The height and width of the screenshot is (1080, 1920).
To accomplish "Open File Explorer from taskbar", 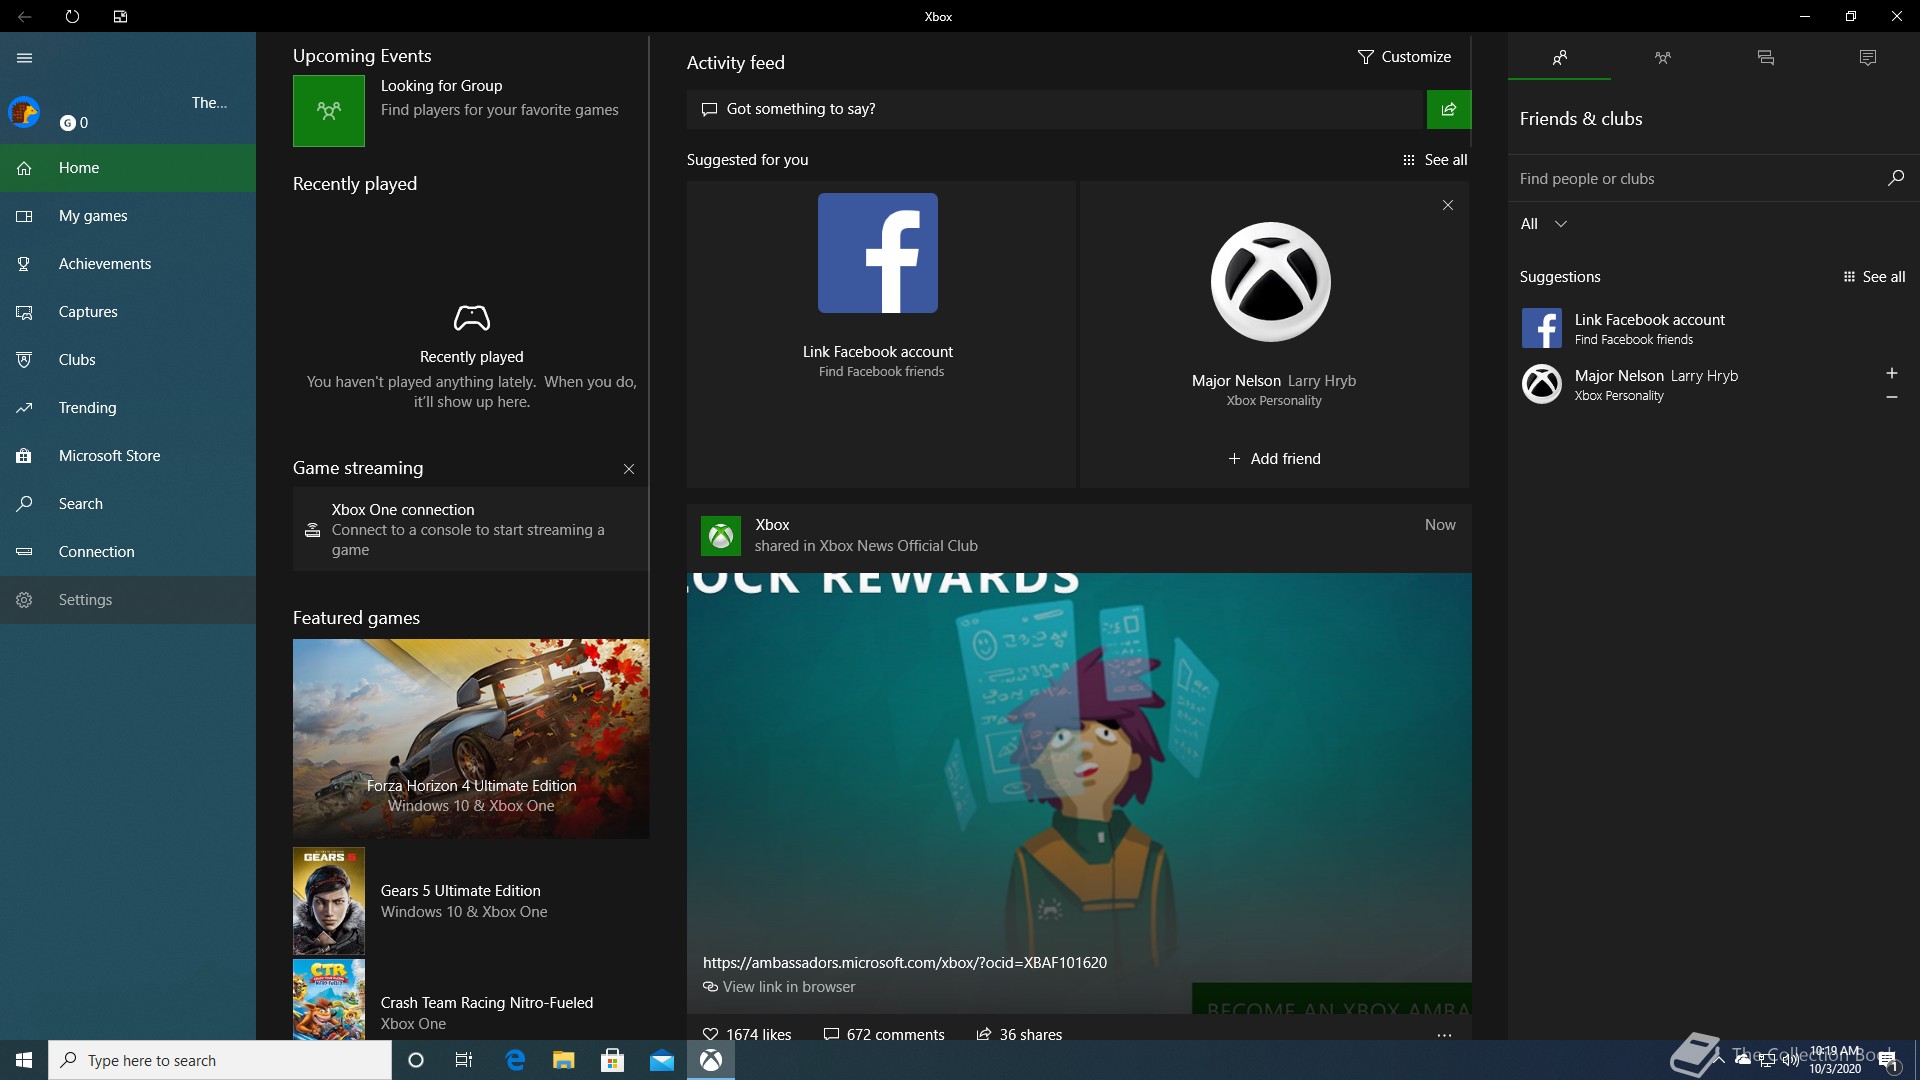I will [563, 1060].
